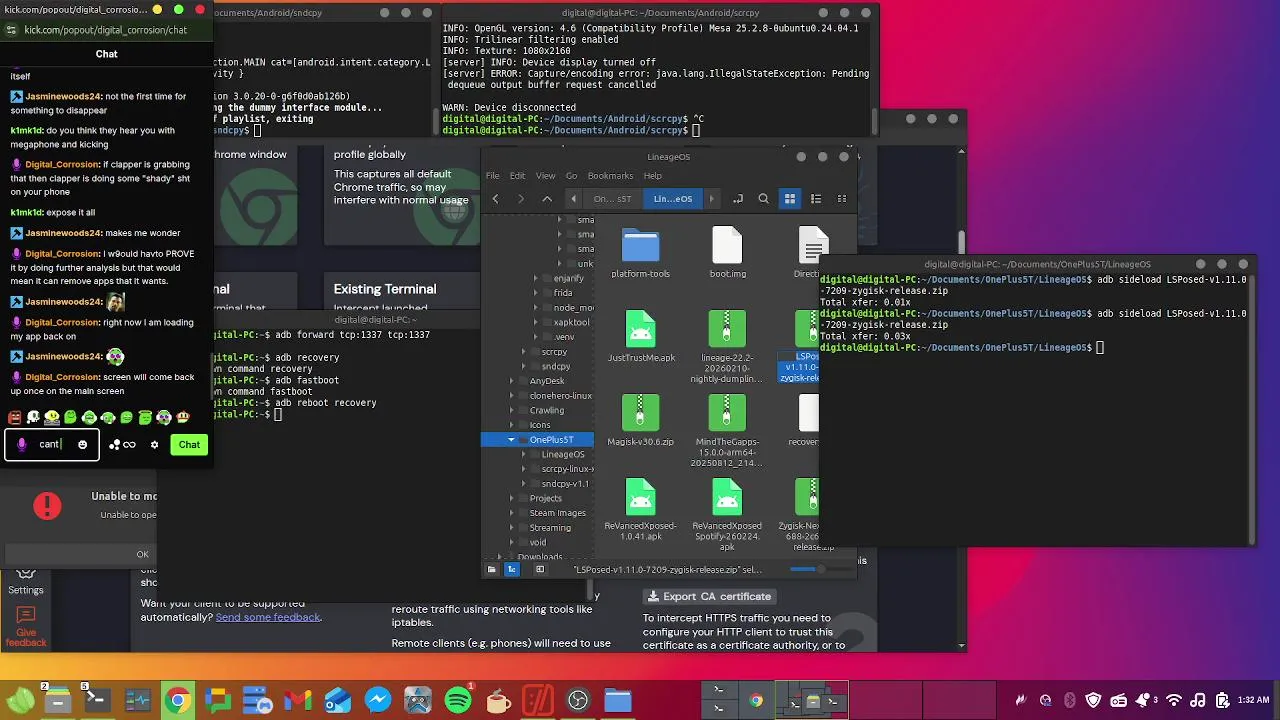
Task: Select the Magisk-v30.6.zip file
Action: [641, 421]
